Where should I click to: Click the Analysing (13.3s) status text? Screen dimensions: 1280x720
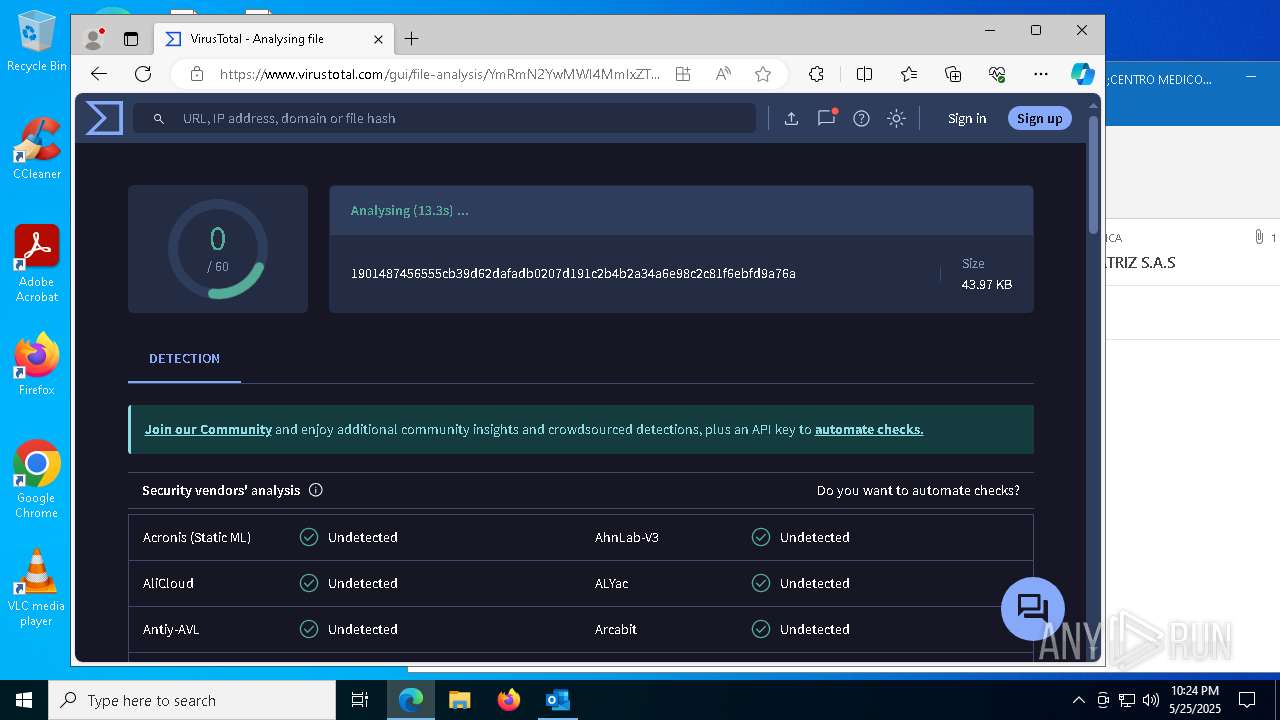pos(409,210)
